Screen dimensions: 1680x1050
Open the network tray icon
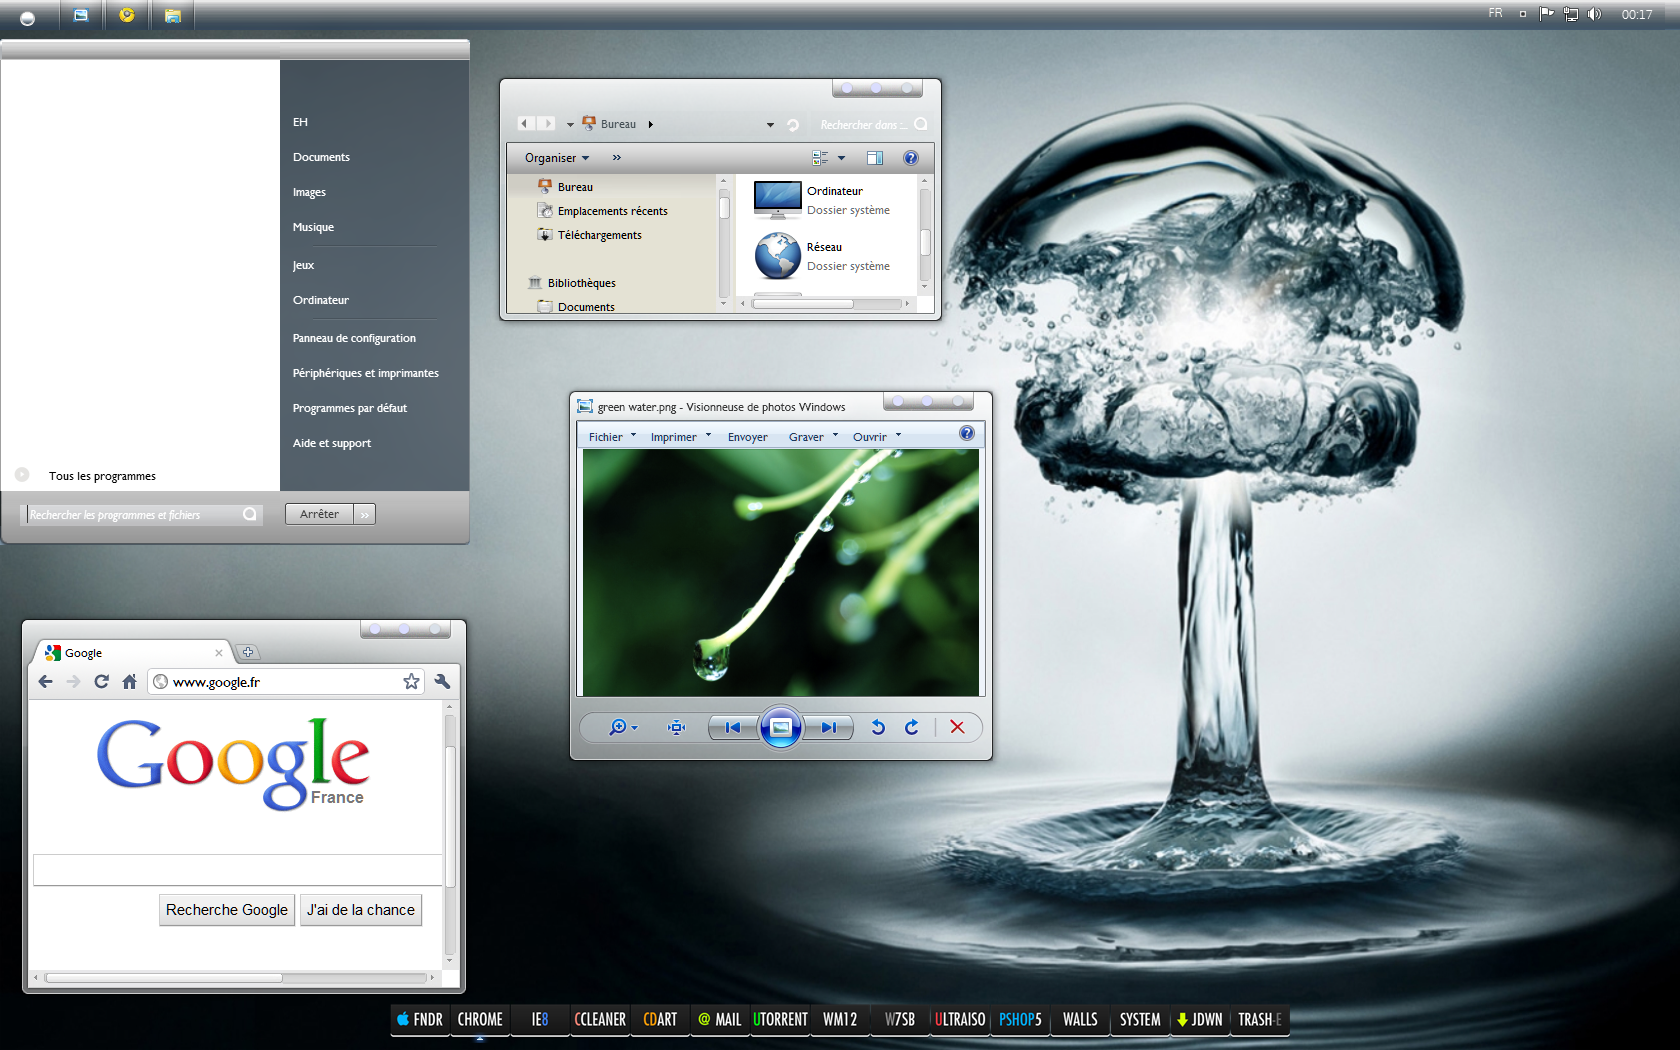1571,14
